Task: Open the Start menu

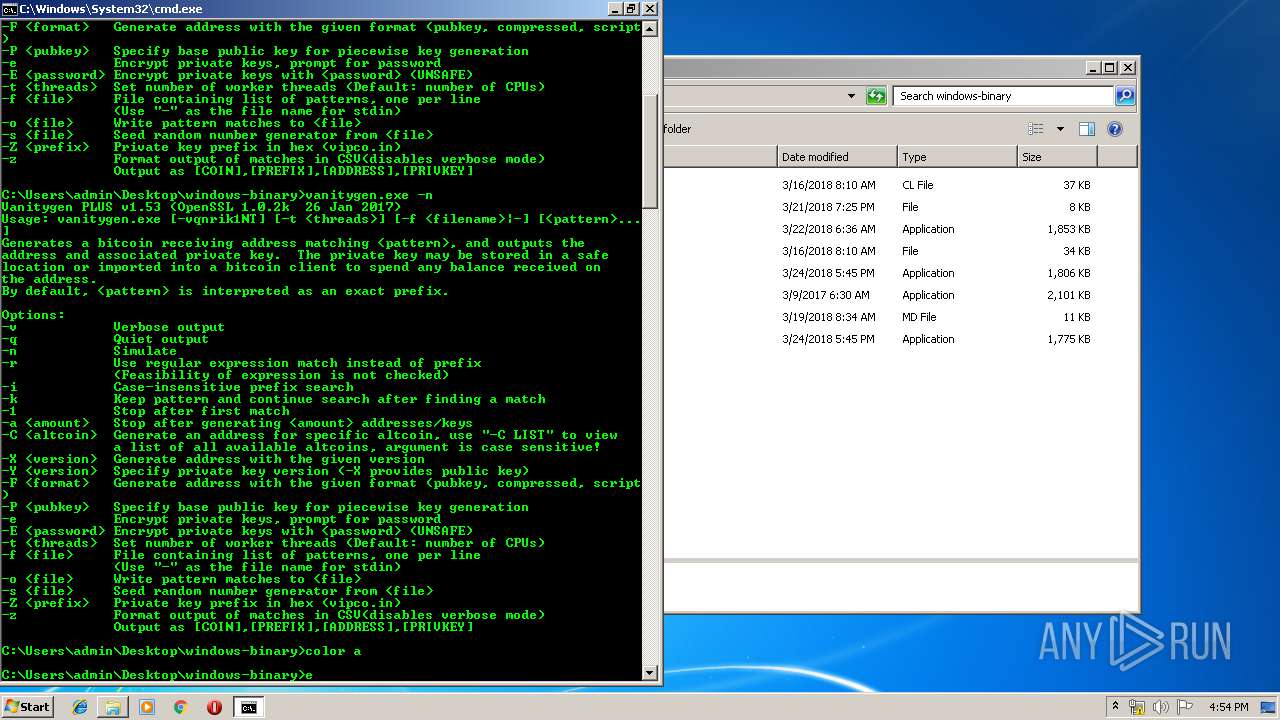Action: [x=27, y=707]
